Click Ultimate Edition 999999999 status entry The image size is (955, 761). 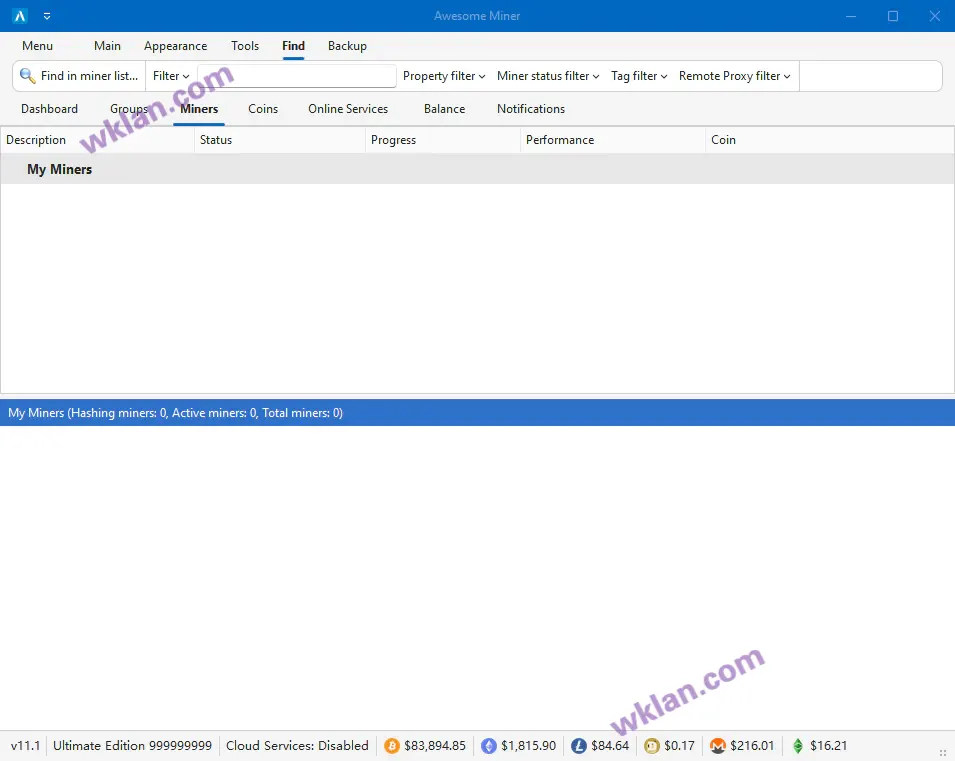tap(132, 746)
